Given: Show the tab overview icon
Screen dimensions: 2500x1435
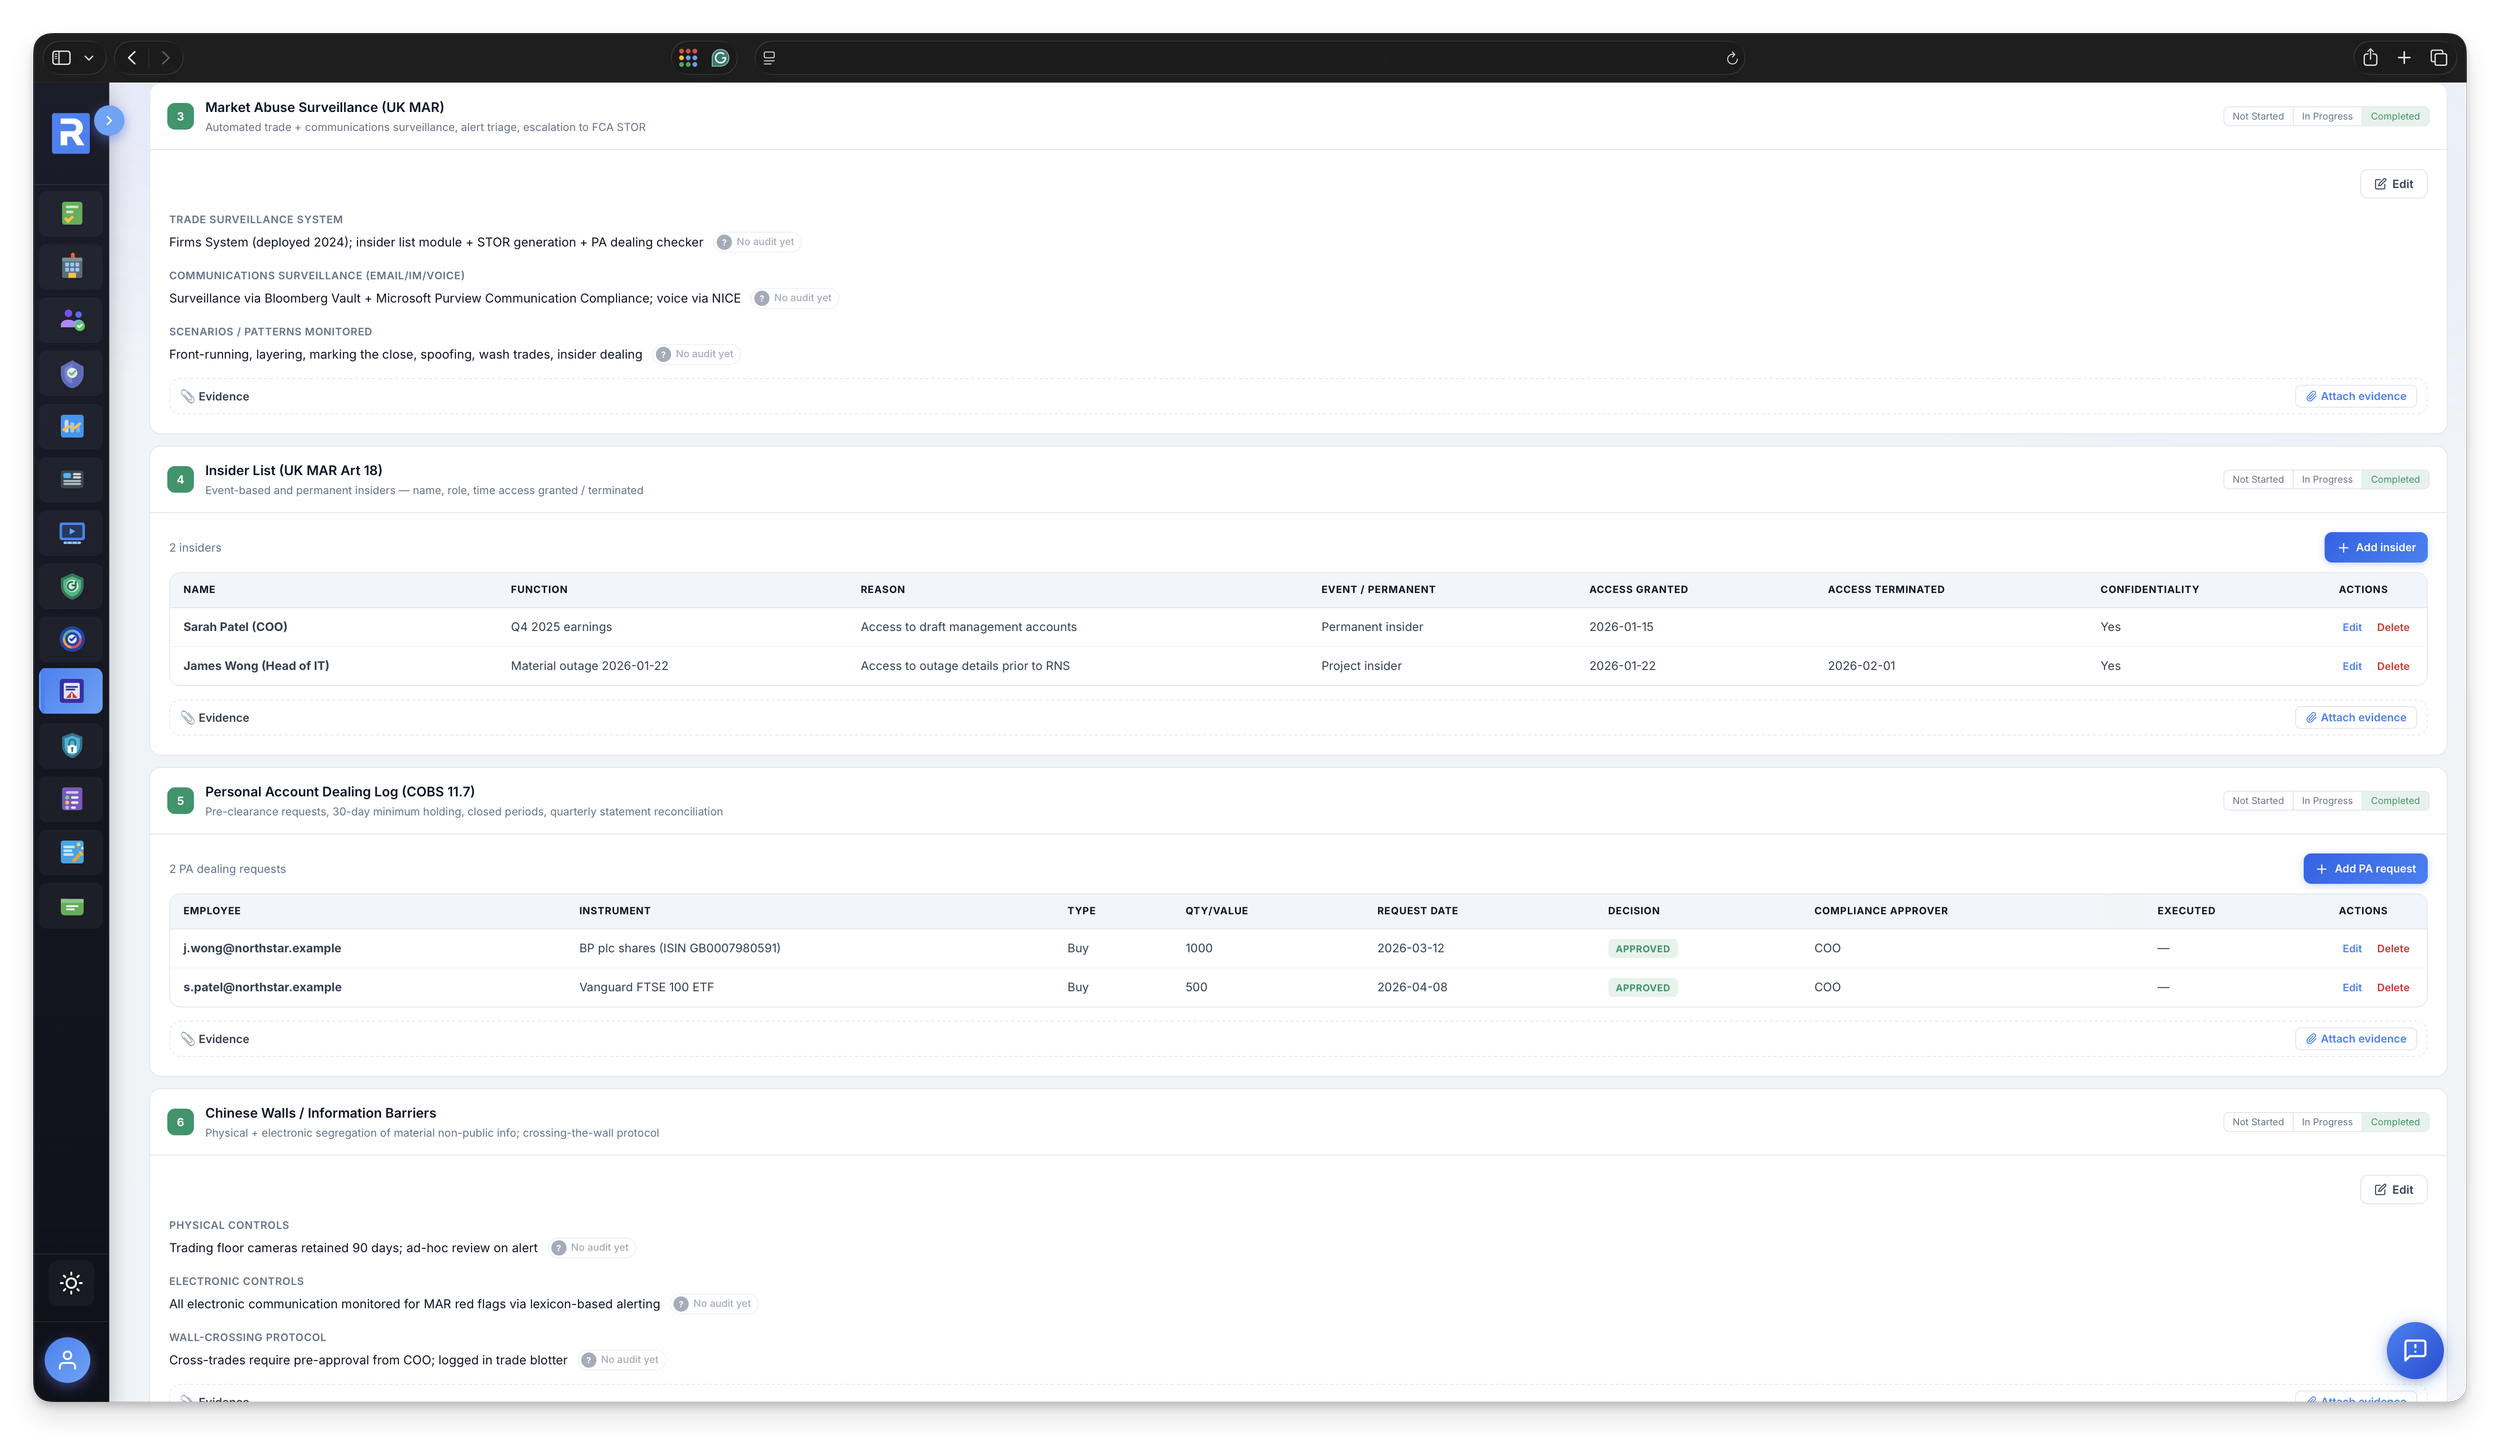Looking at the screenshot, I should [x=2438, y=58].
